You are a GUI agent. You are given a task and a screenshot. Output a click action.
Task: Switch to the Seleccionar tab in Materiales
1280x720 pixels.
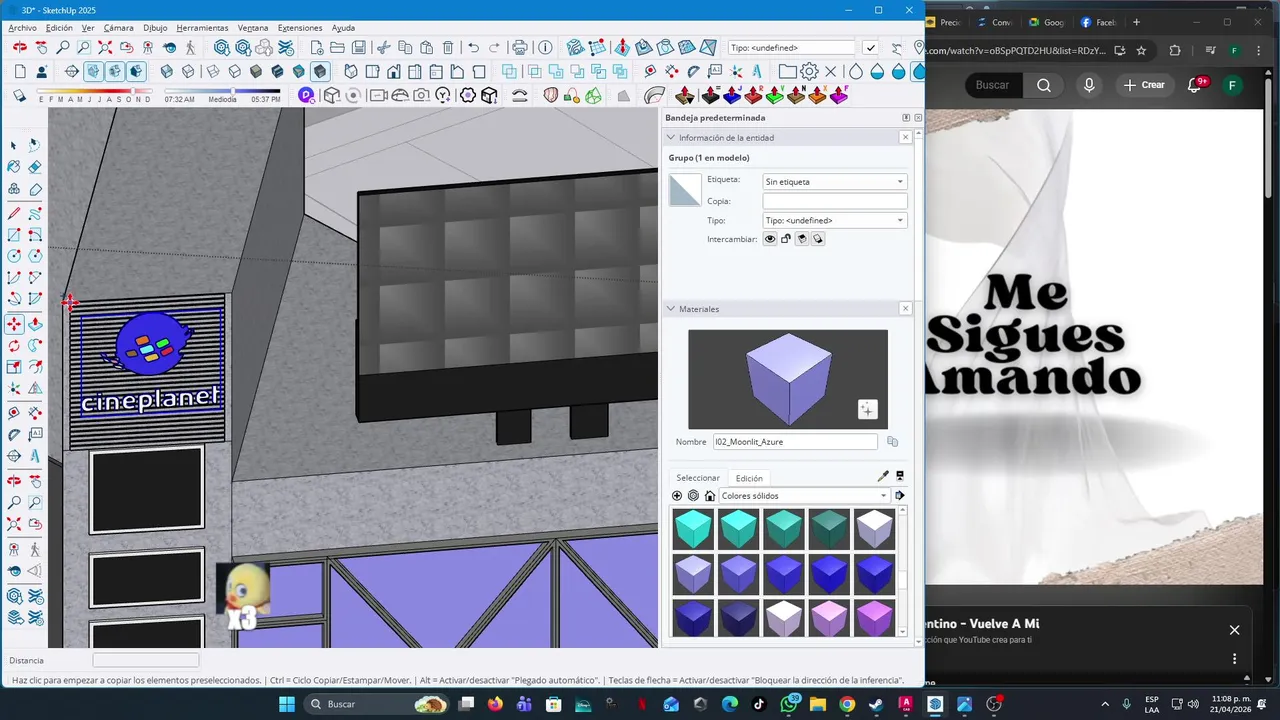(698, 478)
